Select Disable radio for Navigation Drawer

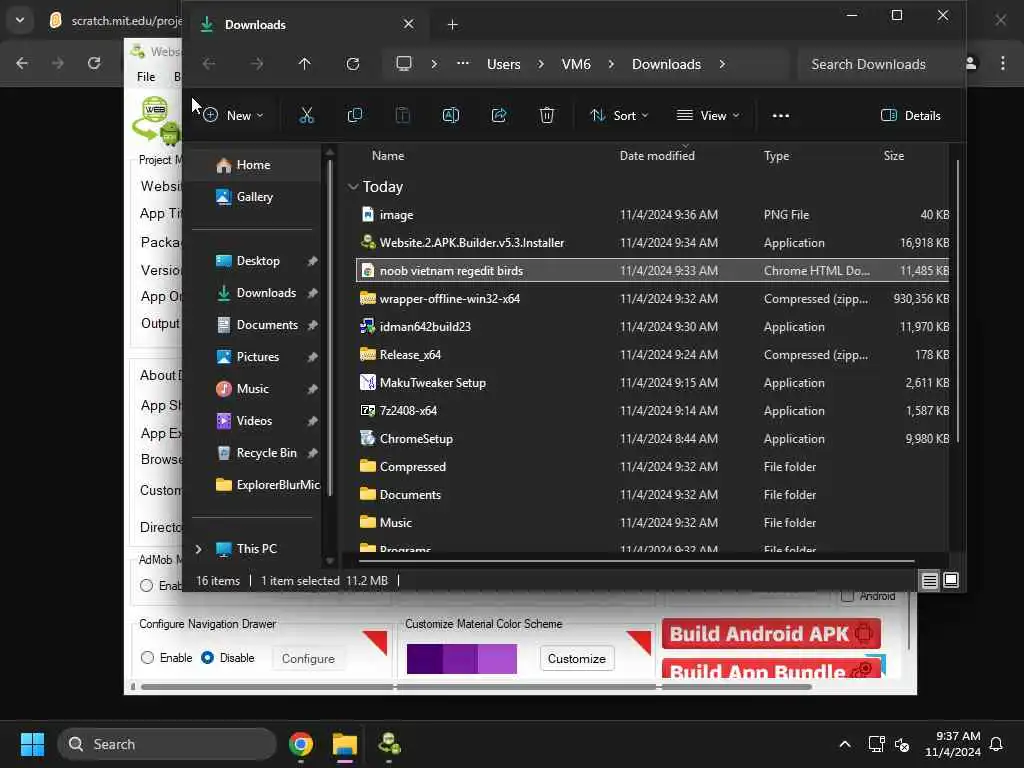(x=208, y=658)
